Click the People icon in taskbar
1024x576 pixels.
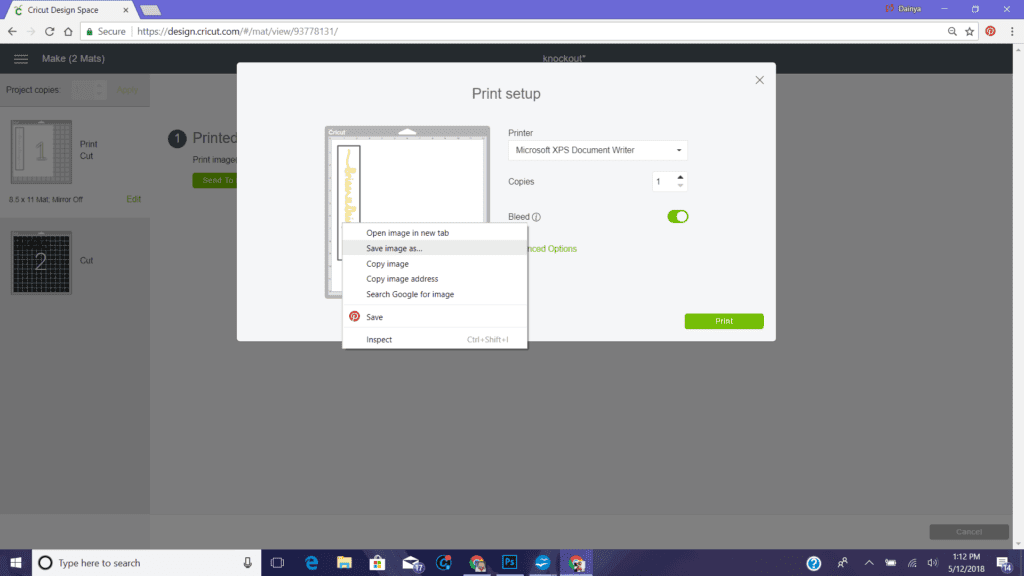click(x=842, y=563)
